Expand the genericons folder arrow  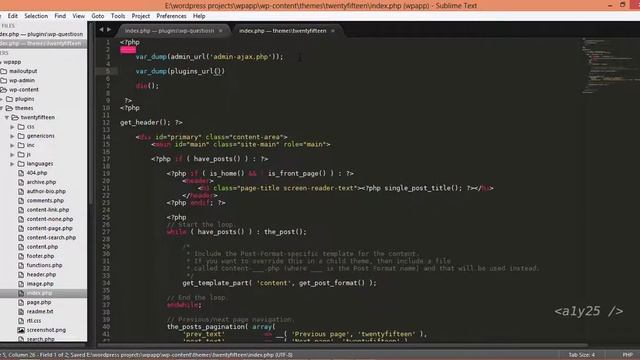tap(12, 136)
